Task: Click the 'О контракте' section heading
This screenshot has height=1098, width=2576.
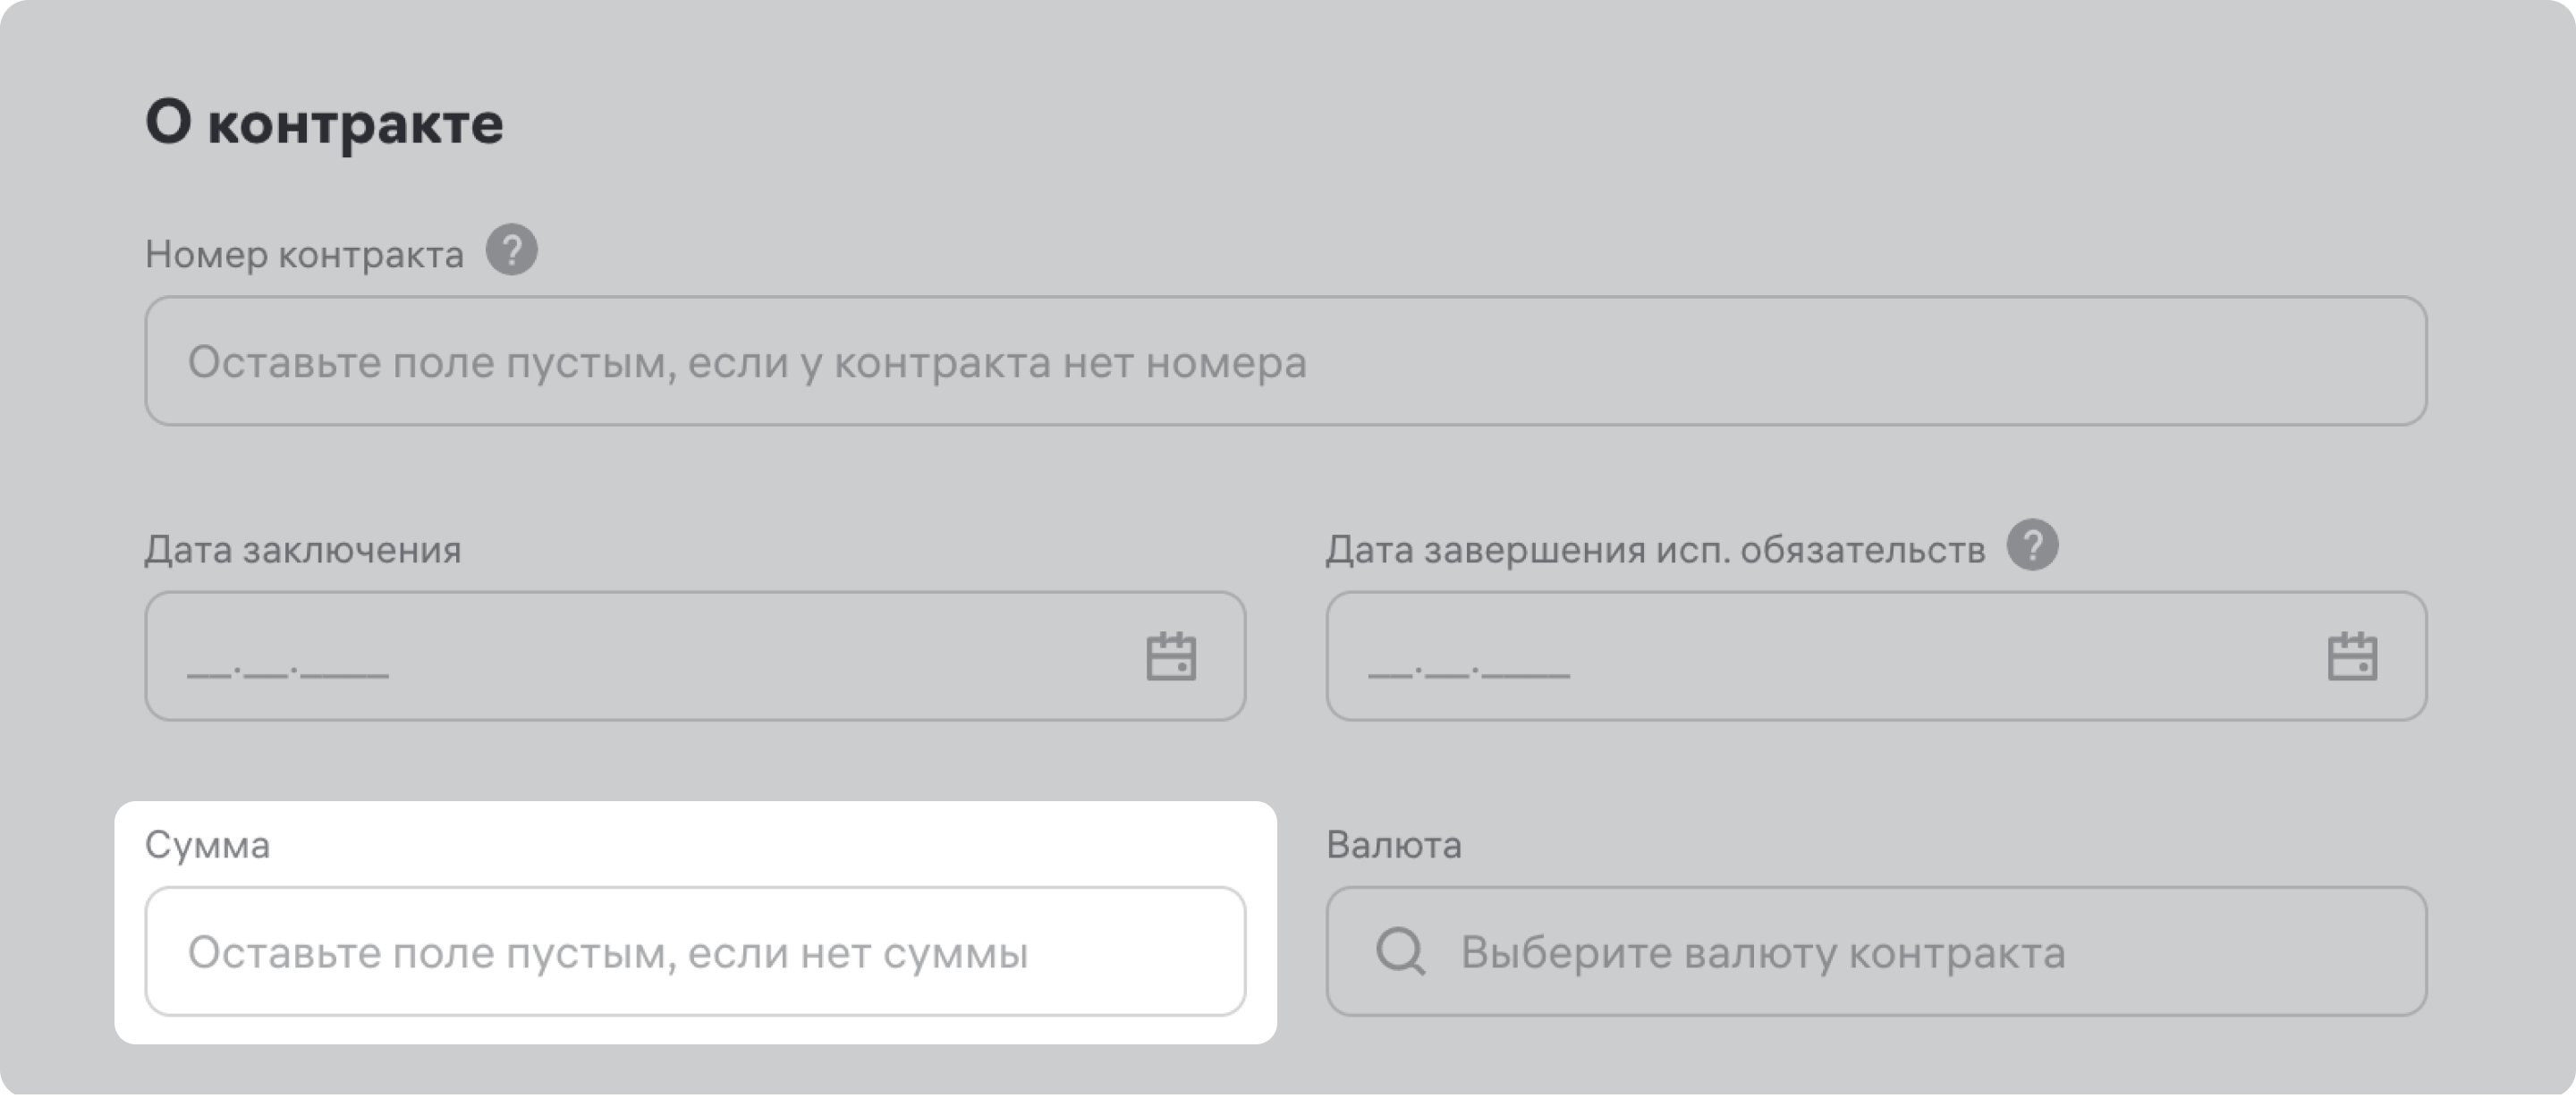Action: pyautogui.click(x=324, y=123)
